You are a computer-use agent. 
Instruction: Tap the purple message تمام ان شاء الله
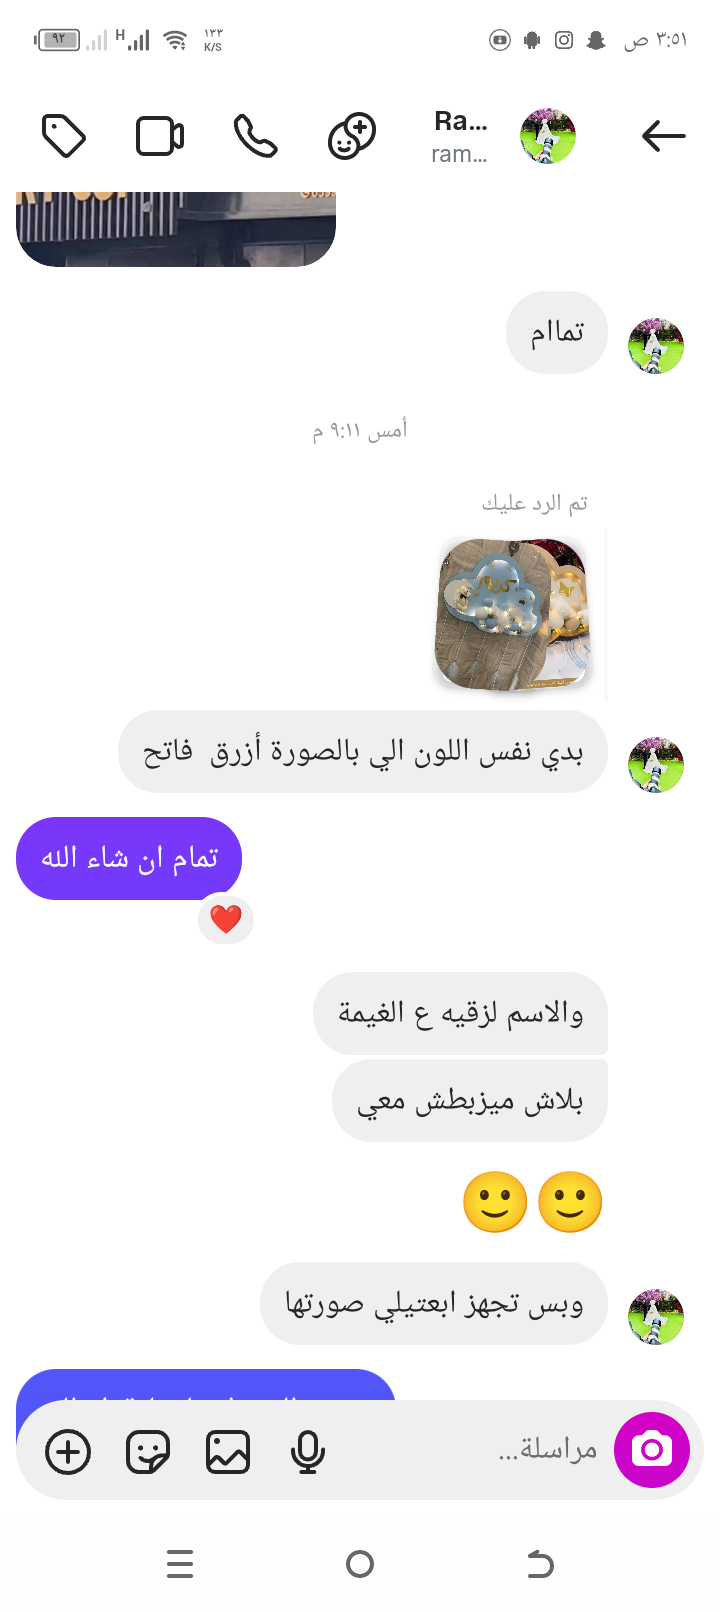click(129, 858)
